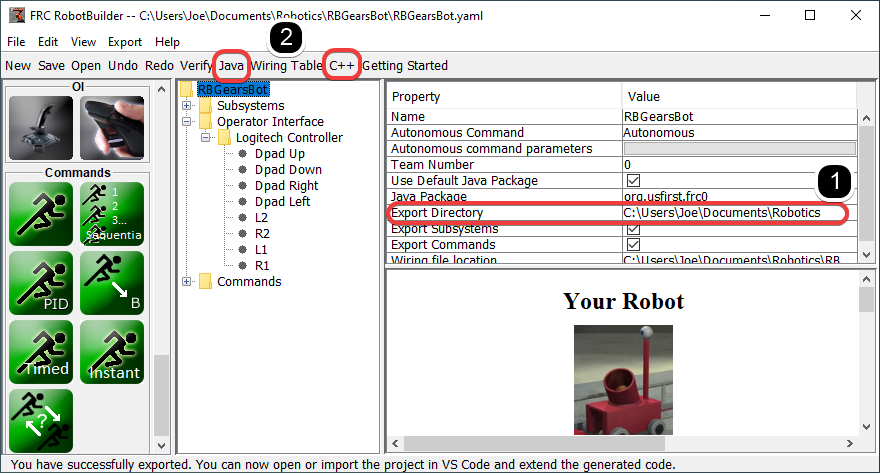The image size is (880, 473).
Task: Click the RobotBuilder app icon in title bar
Action: pyautogui.click(x=17, y=15)
